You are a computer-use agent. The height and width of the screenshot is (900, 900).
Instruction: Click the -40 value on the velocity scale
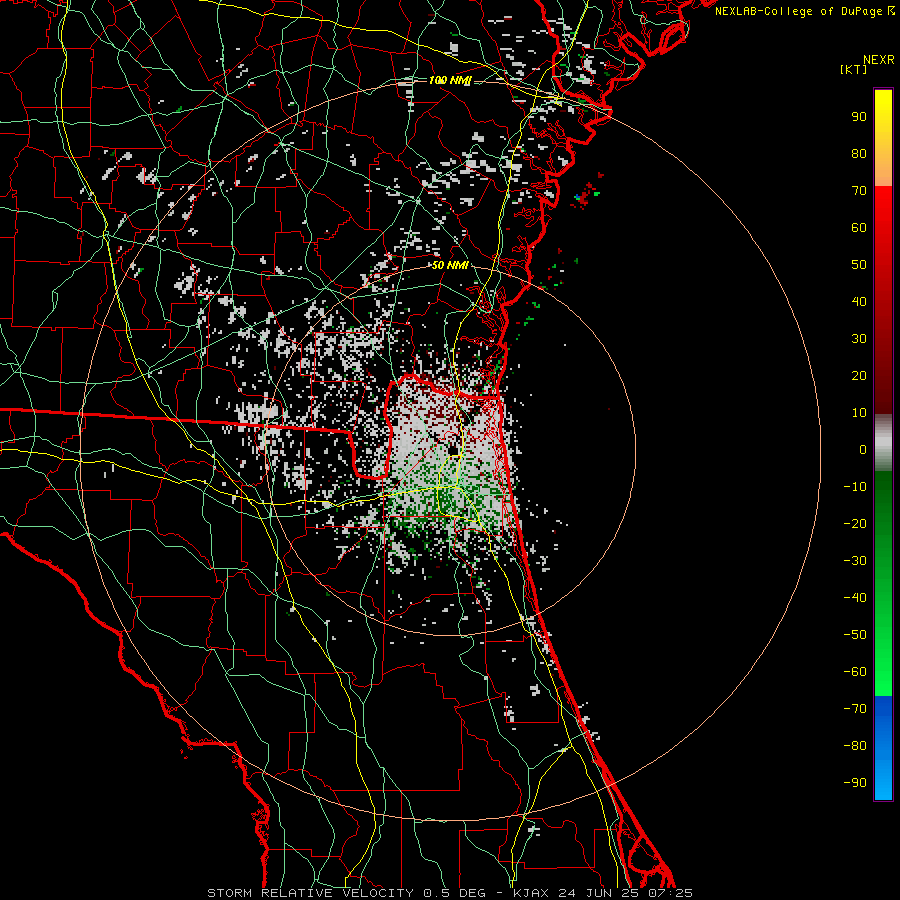pyautogui.click(x=855, y=598)
